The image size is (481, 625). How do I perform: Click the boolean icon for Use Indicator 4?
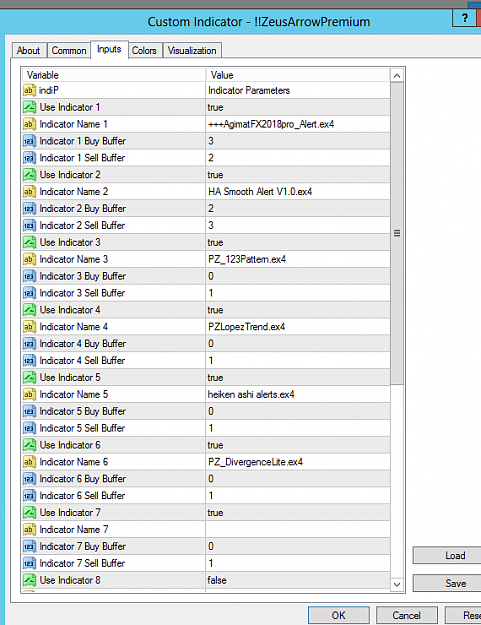pos(29,310)
